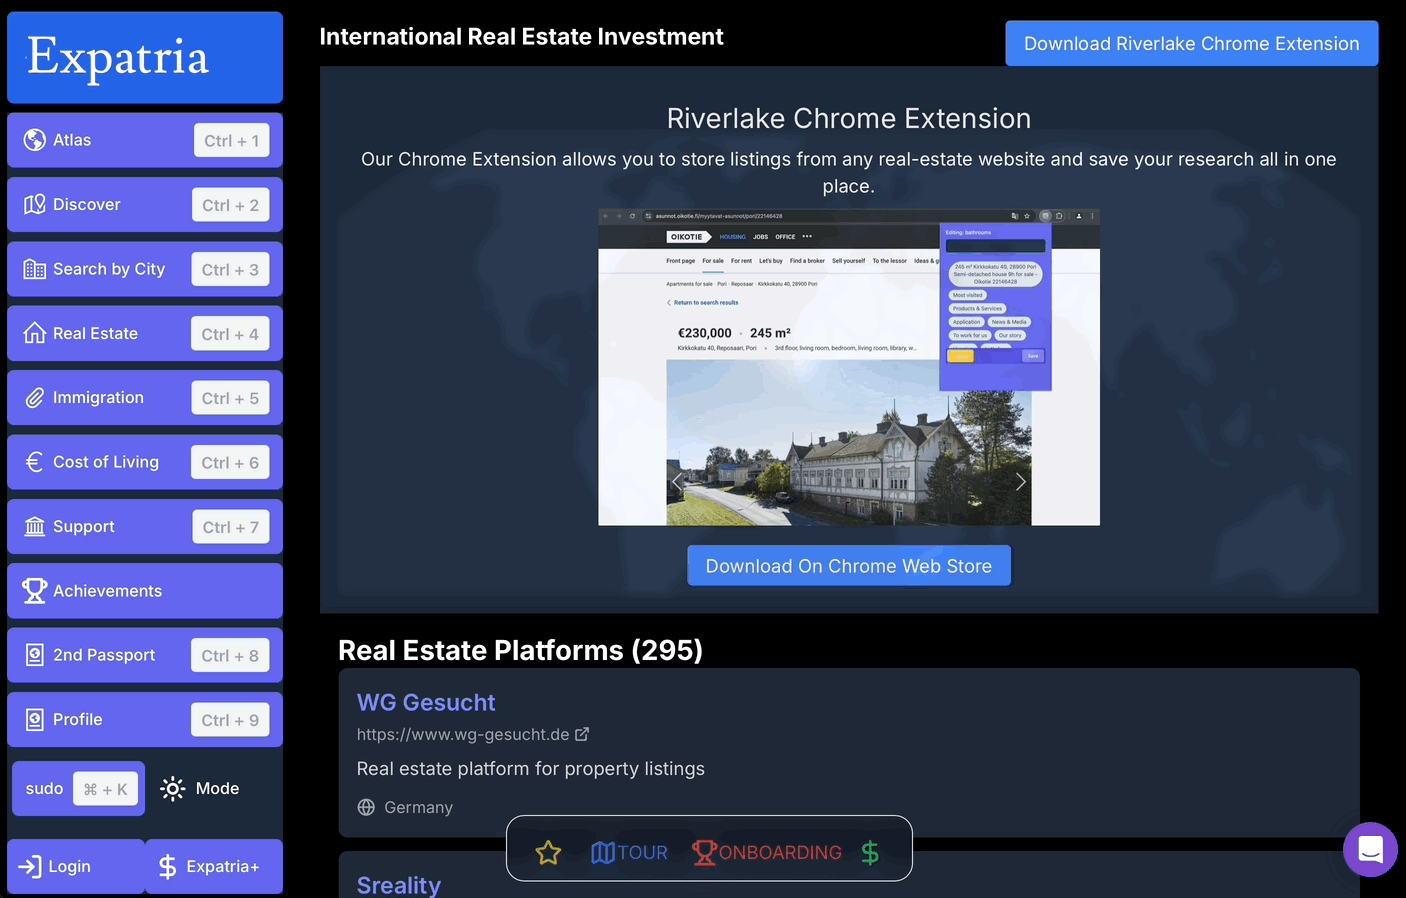Open the Atlas menu item
This screenshot has width=1406, height=898.
point(145,140)
